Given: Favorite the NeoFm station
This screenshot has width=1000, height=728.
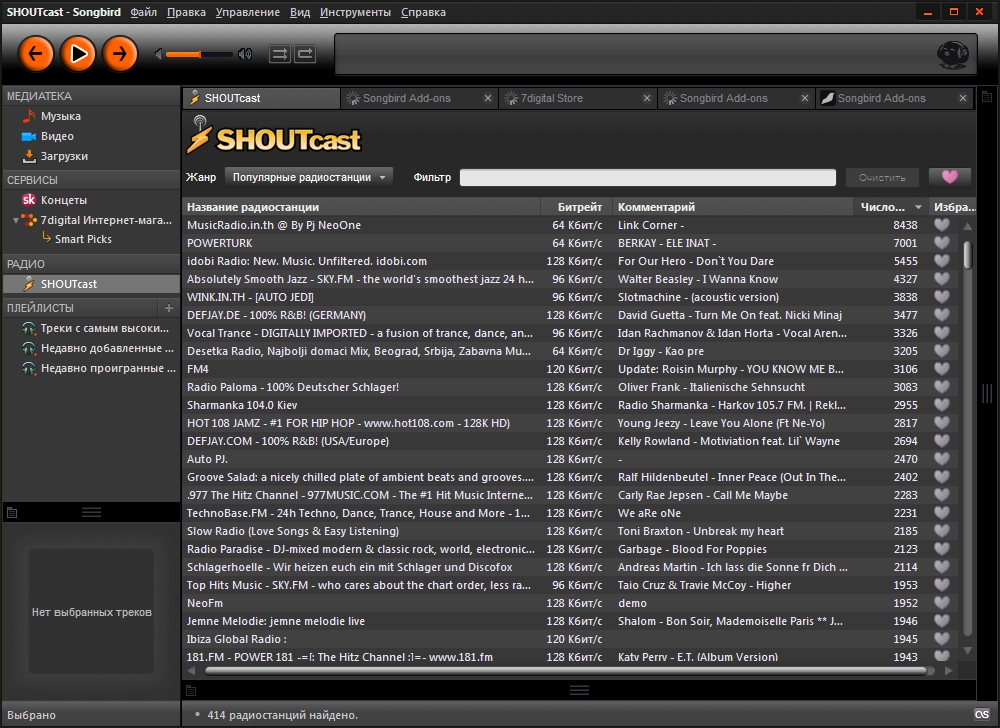Looking at the screenshot, I should [941, 603].
